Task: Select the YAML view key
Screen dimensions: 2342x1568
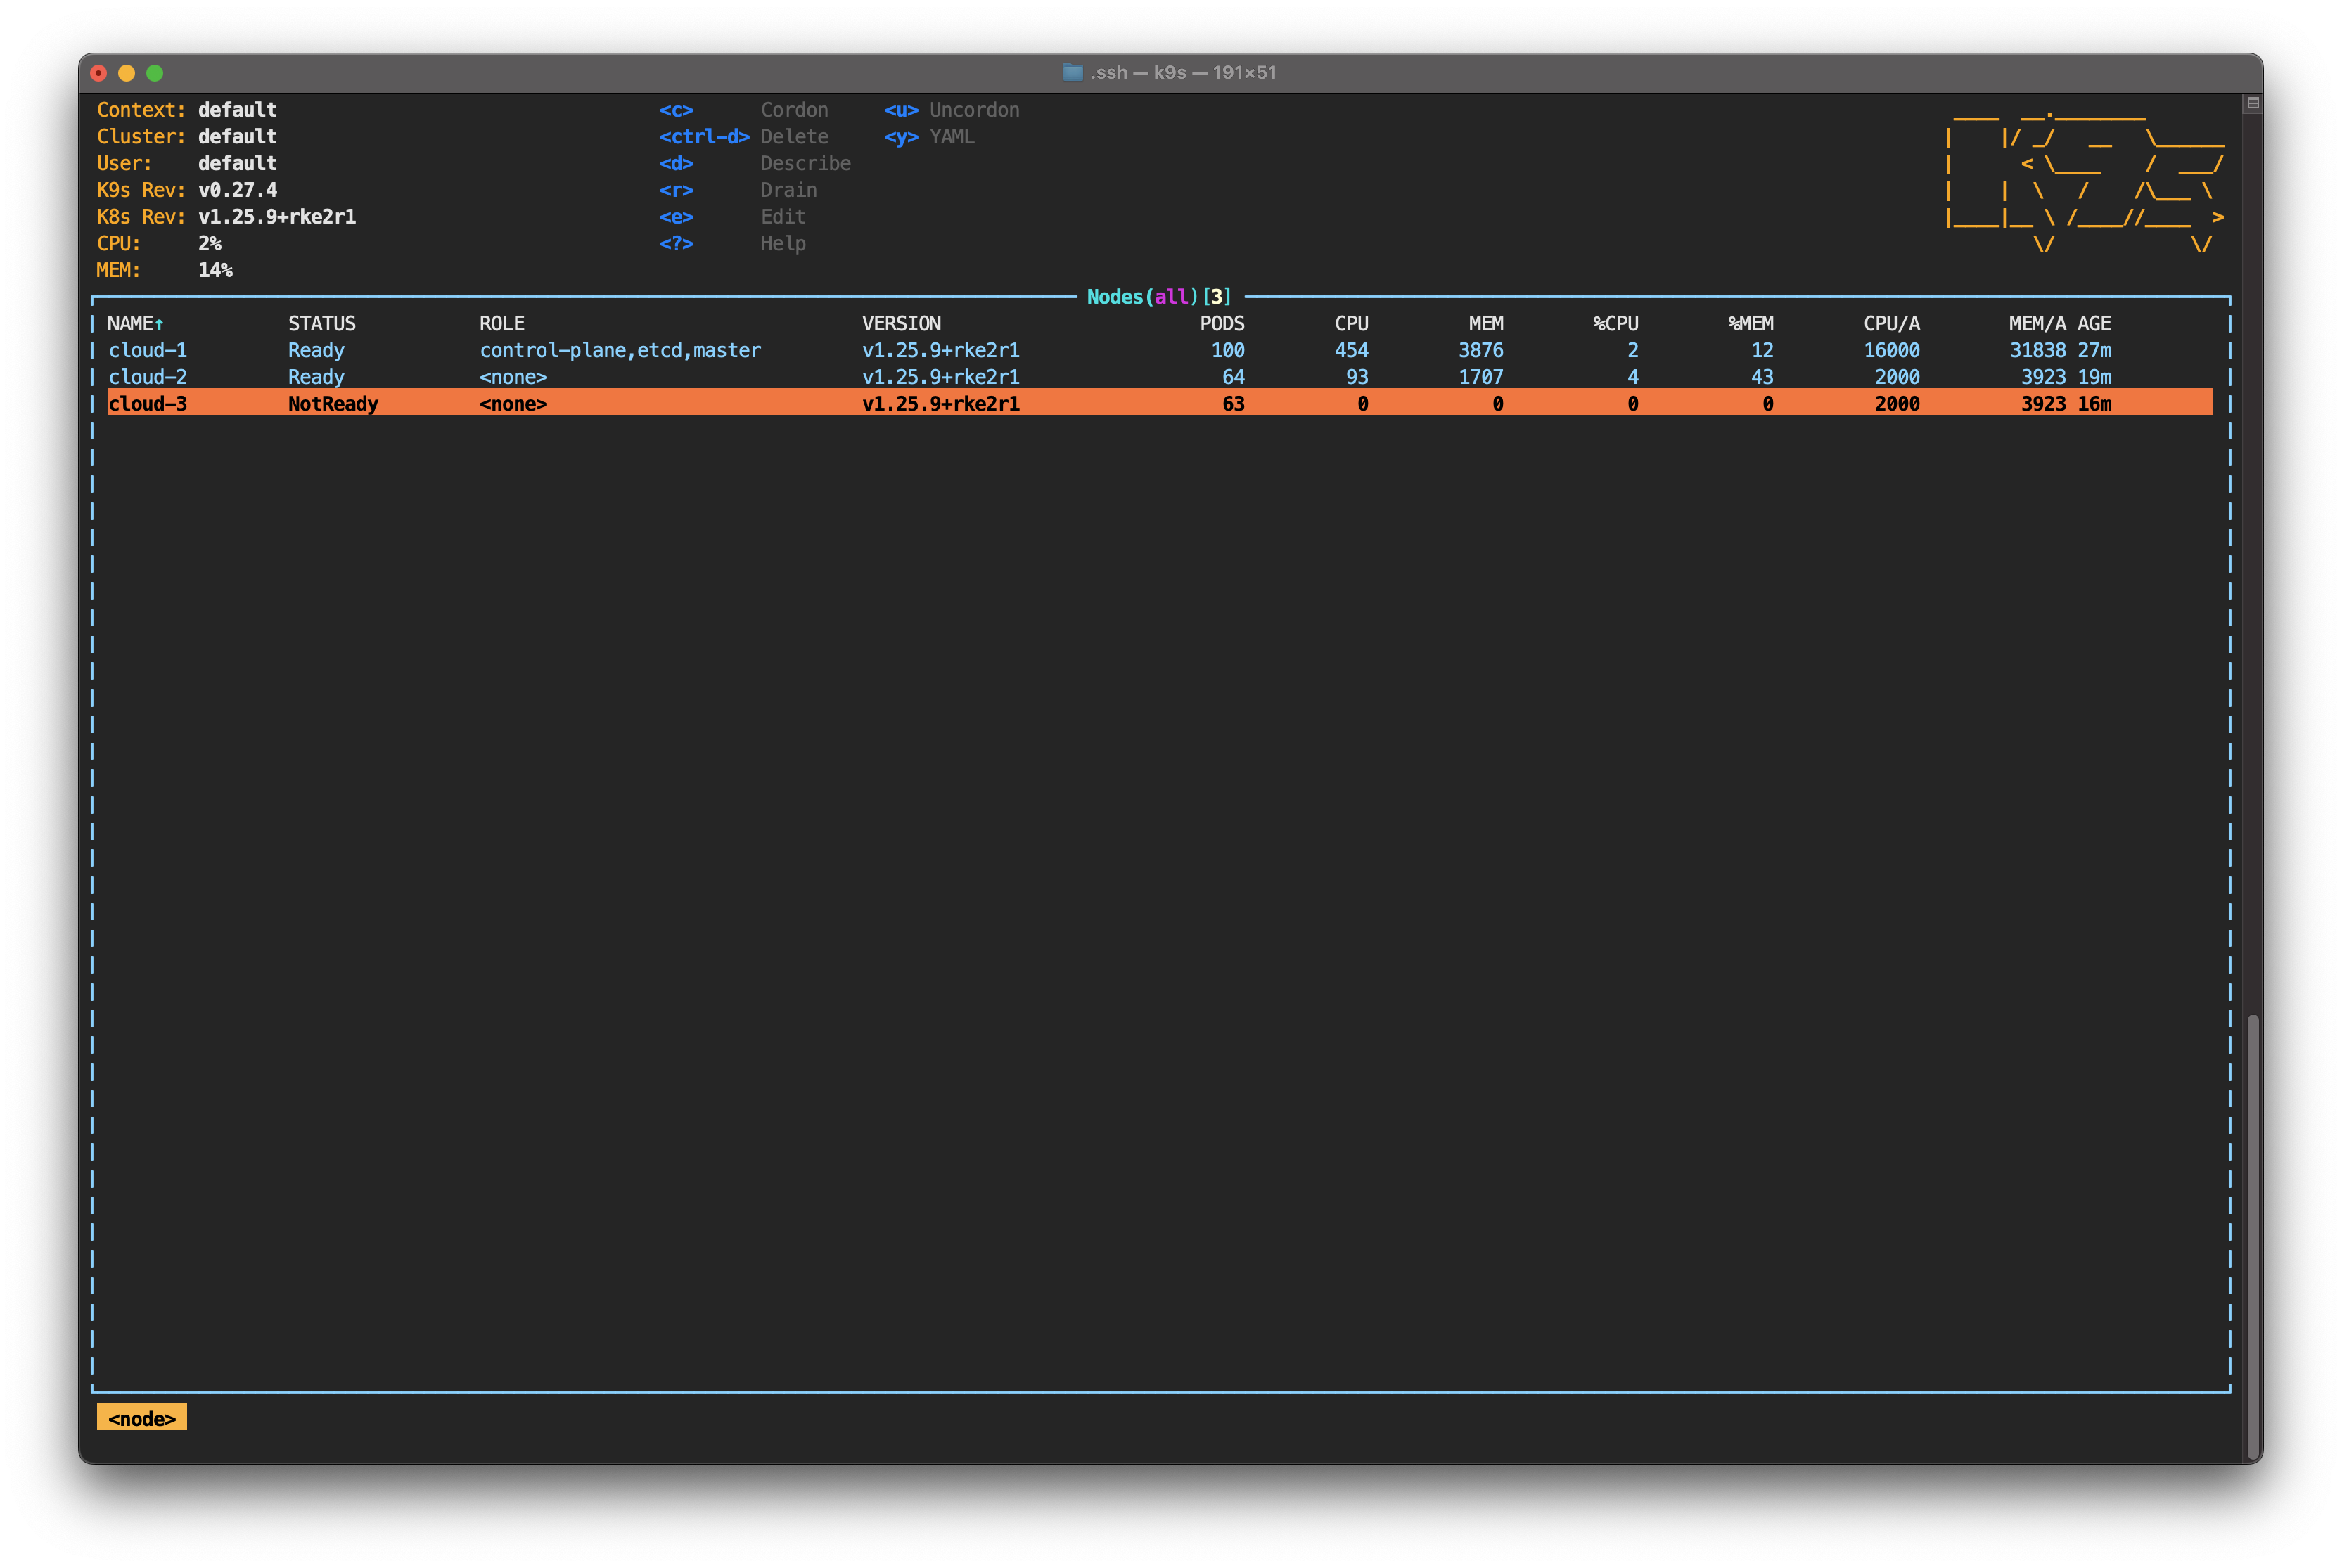Action: [910, 135]
